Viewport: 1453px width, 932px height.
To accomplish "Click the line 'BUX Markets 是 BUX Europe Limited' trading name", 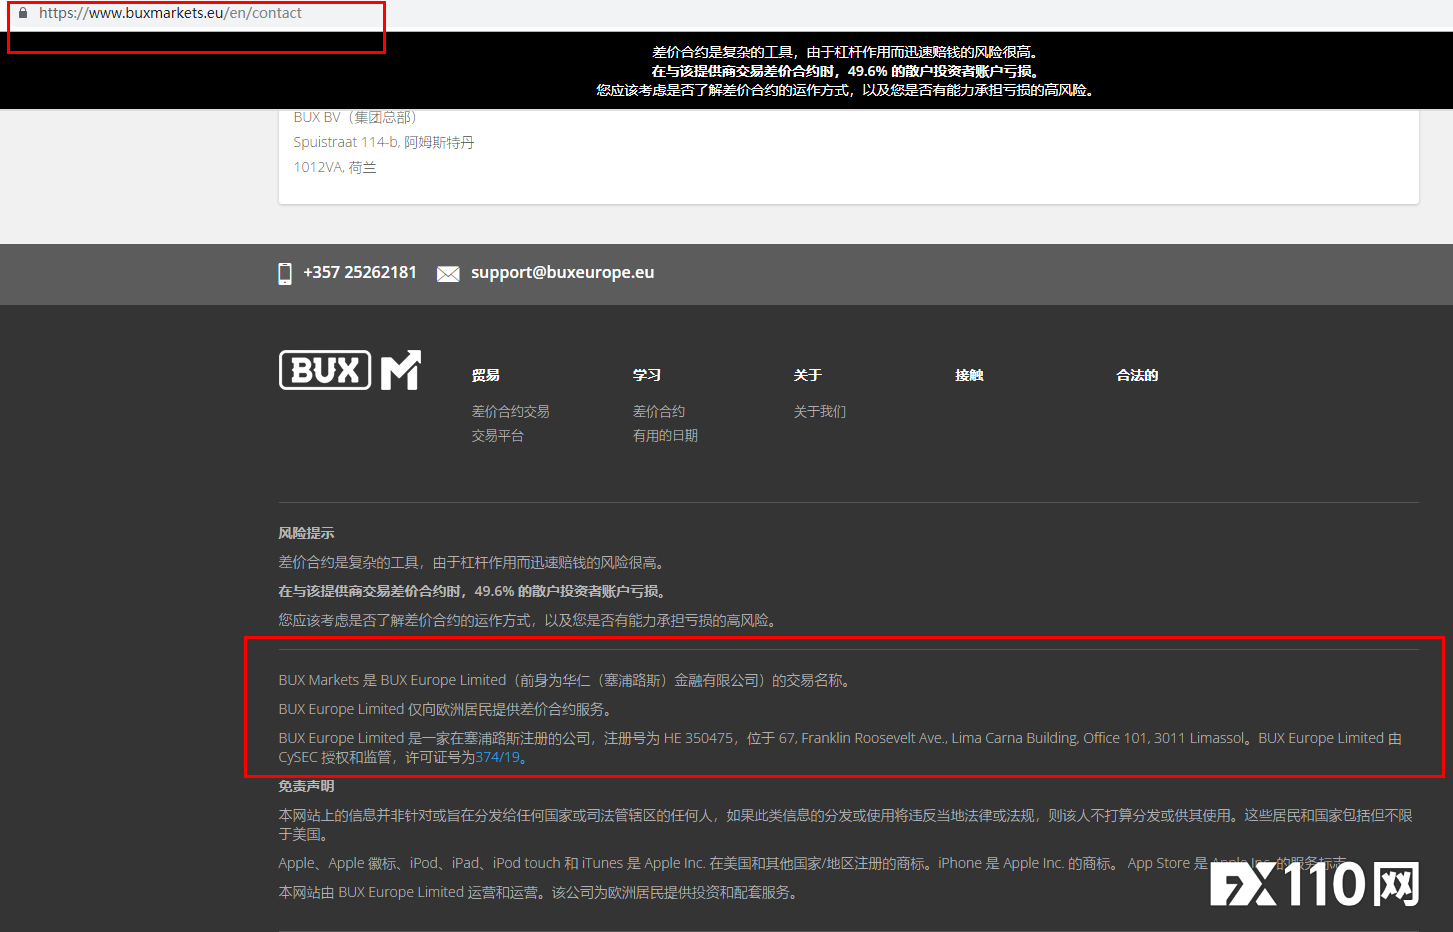I will click(x=565, y=680).
